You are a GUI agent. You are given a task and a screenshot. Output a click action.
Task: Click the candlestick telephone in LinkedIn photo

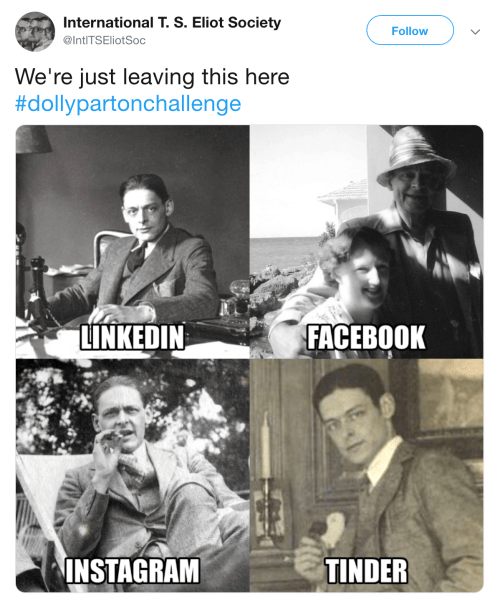pos(35,292)
